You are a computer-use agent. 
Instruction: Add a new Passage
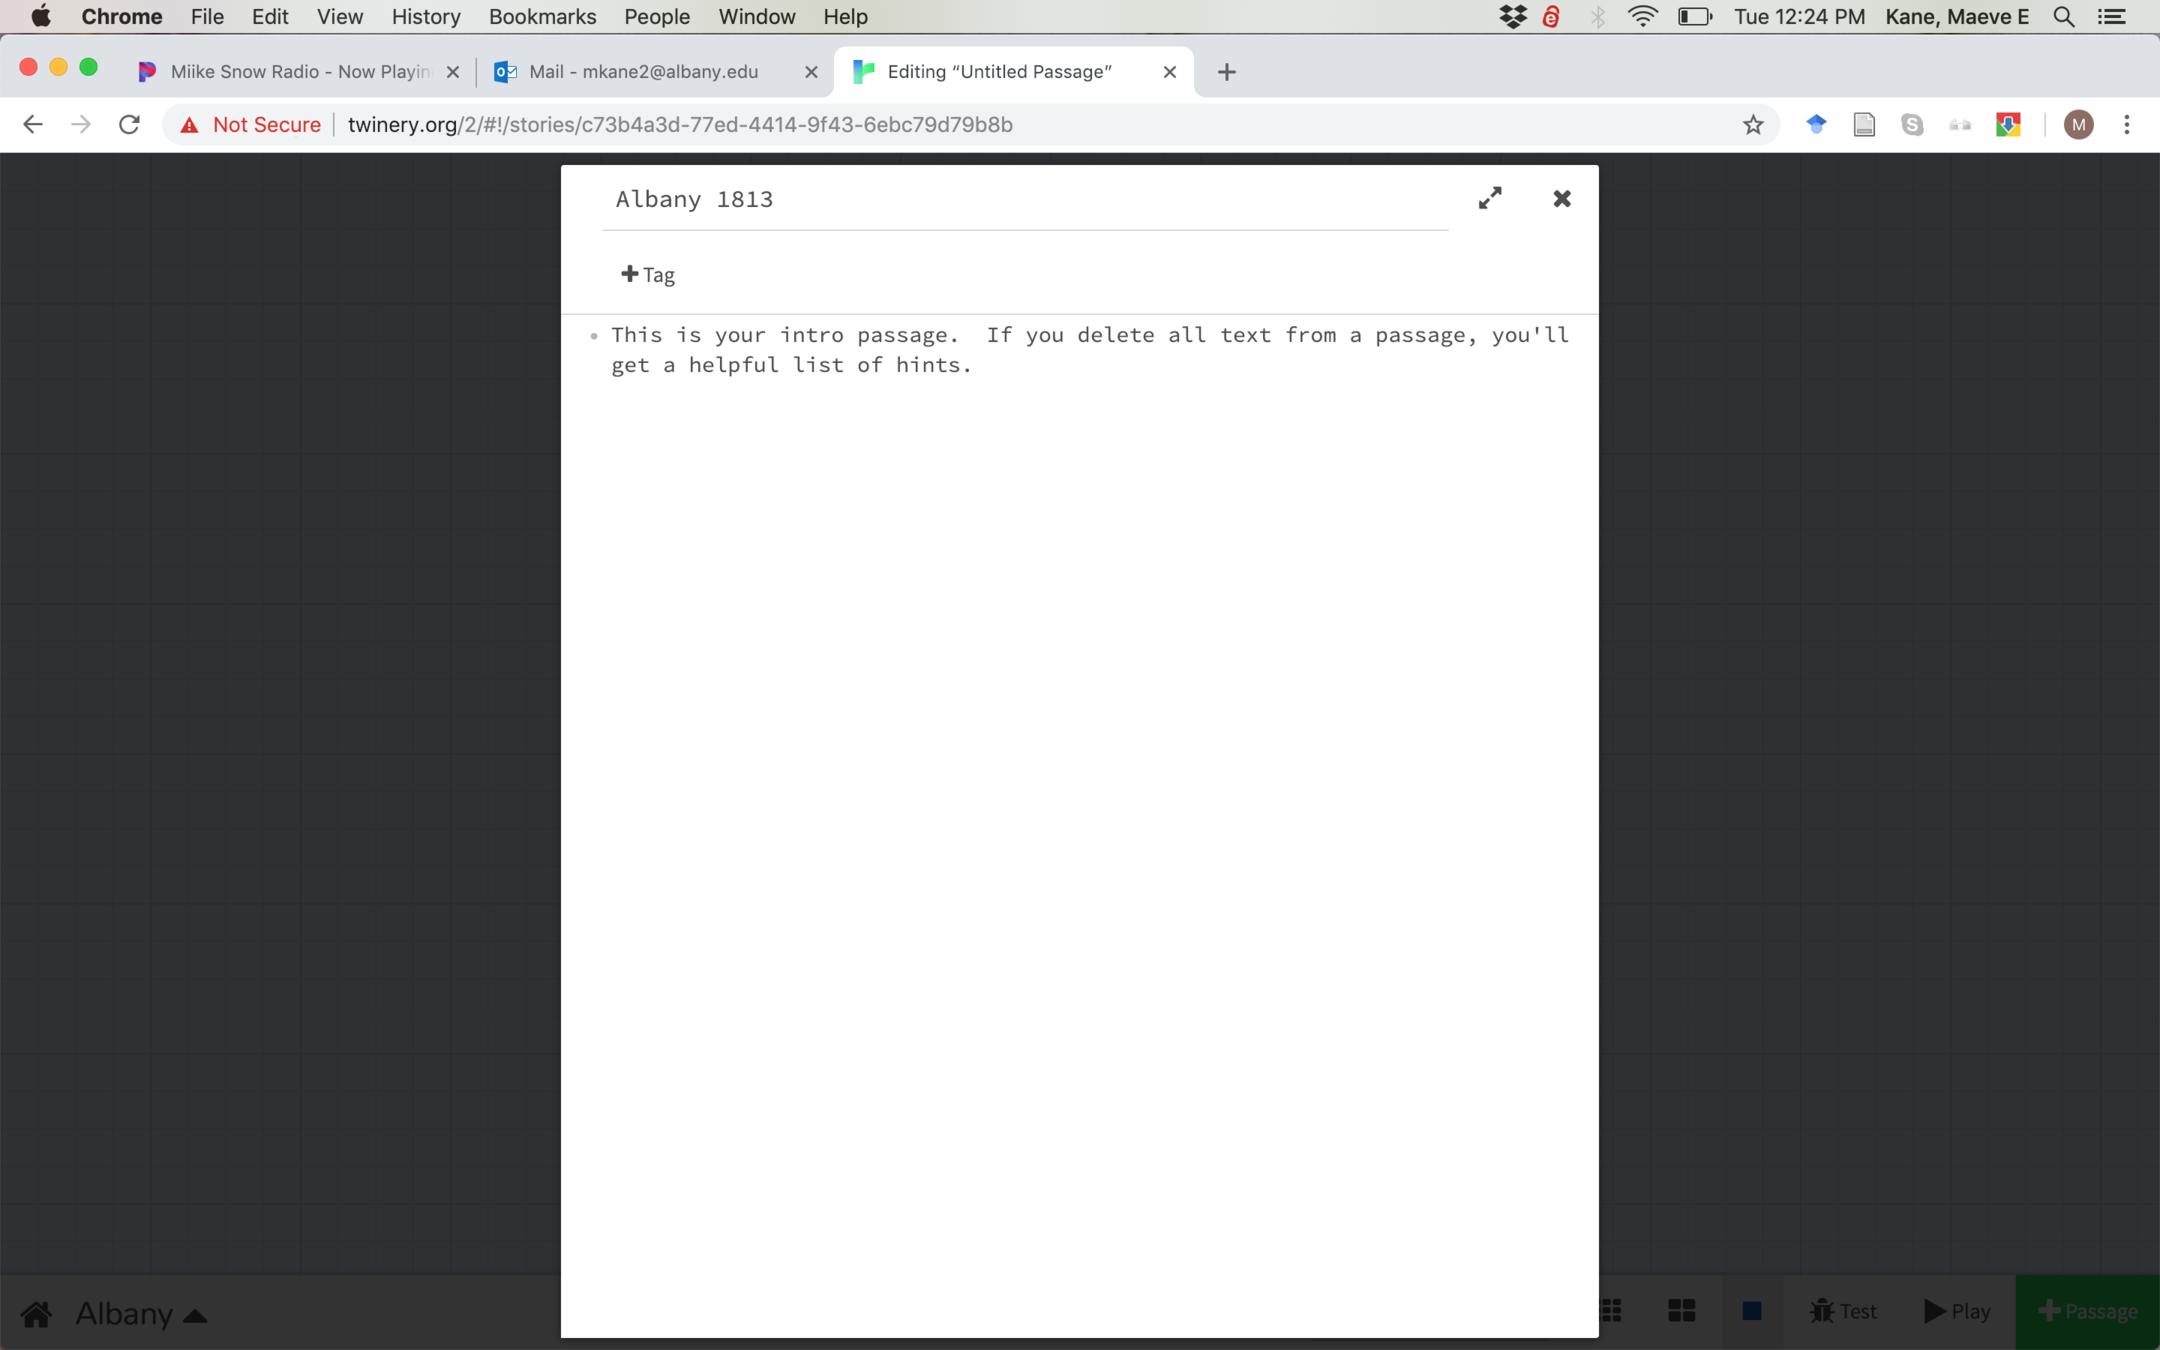(2087, 1310)
